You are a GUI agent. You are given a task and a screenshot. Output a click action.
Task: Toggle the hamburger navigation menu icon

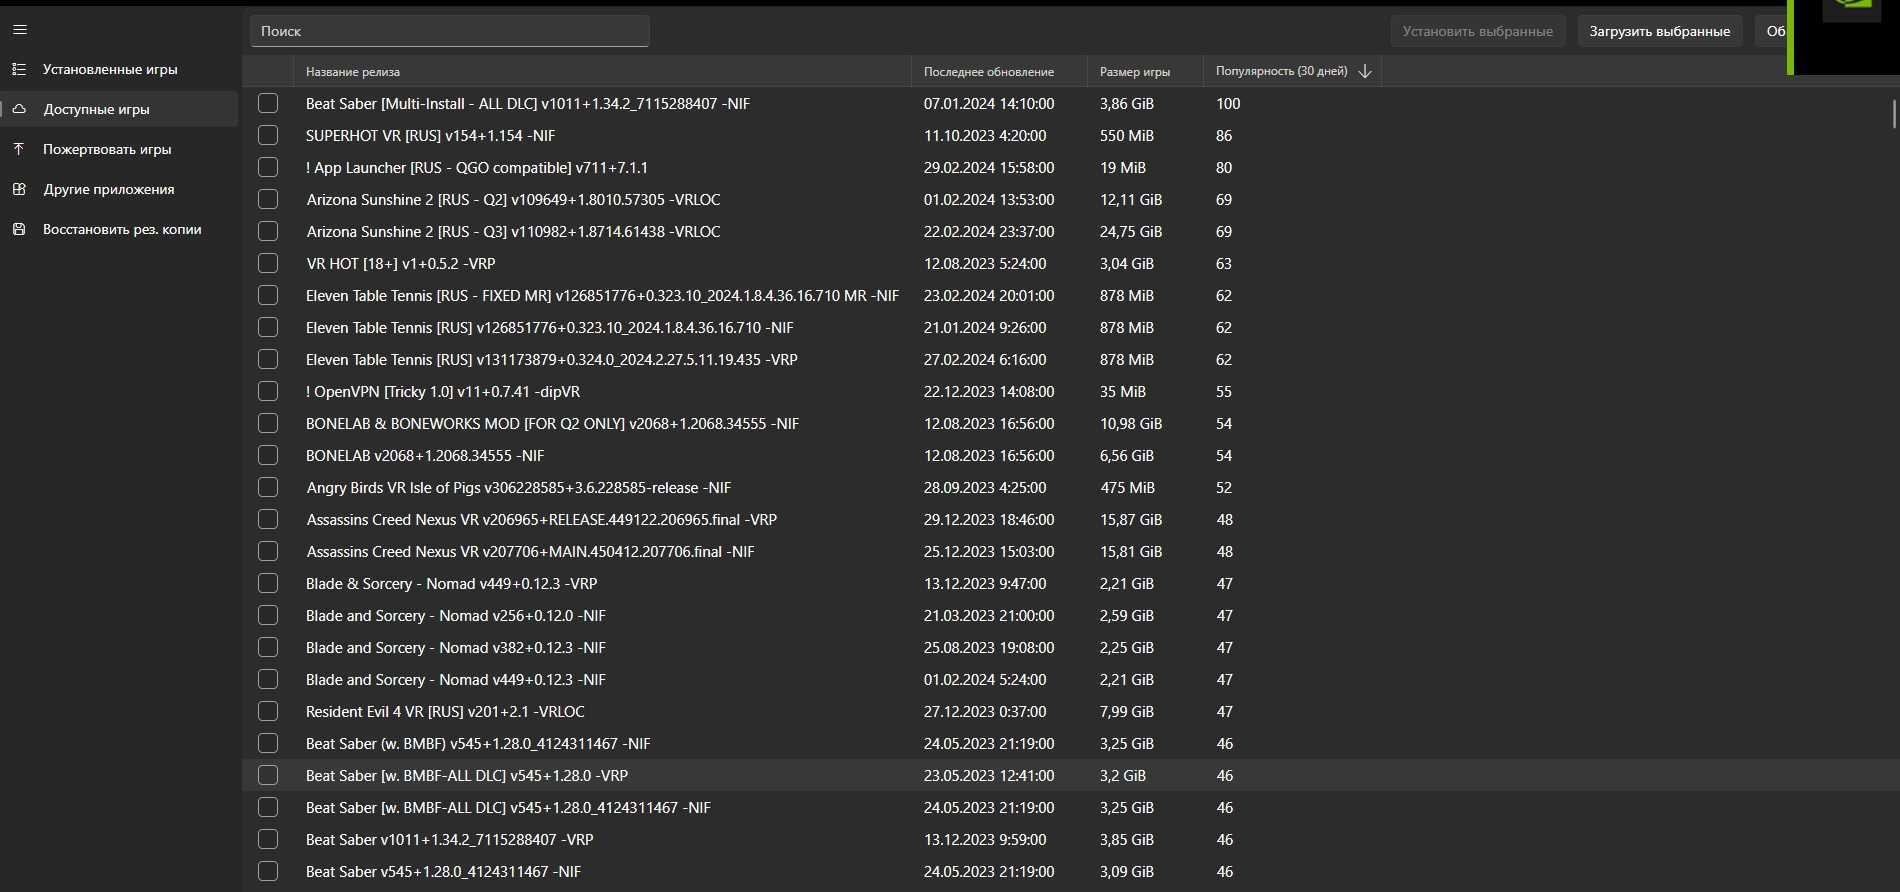click(x=20, y=30)
